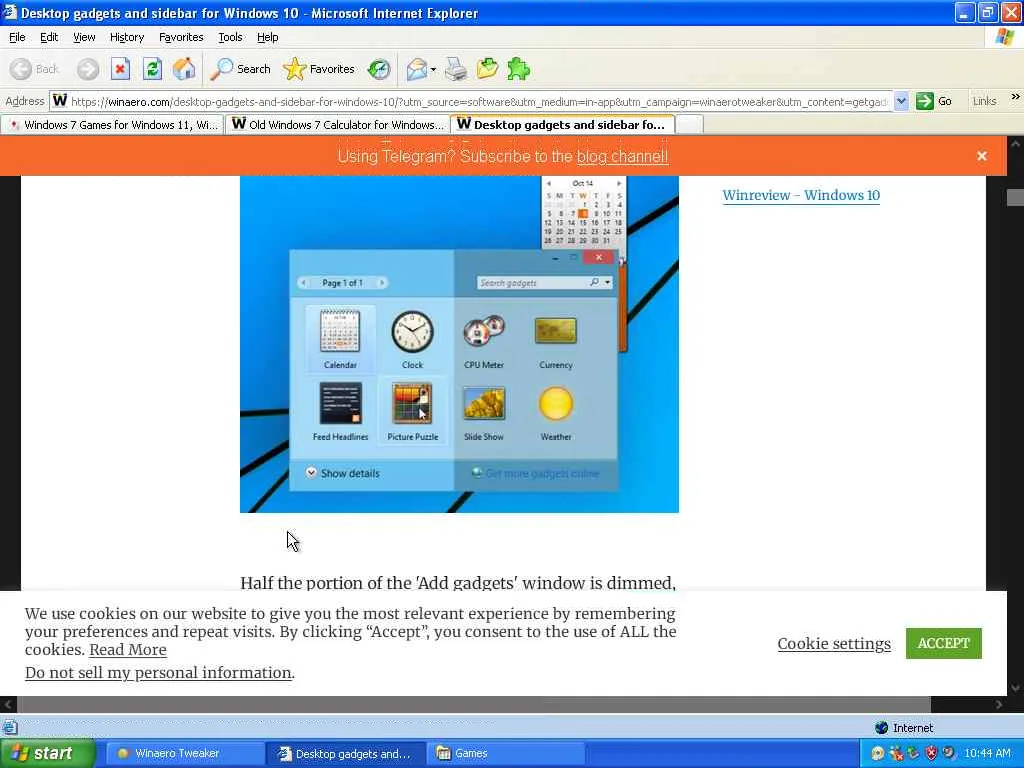This screenshot has height=768, width=1024.
Task: Go back with the Back arrow button
Action: pos(35,69)
